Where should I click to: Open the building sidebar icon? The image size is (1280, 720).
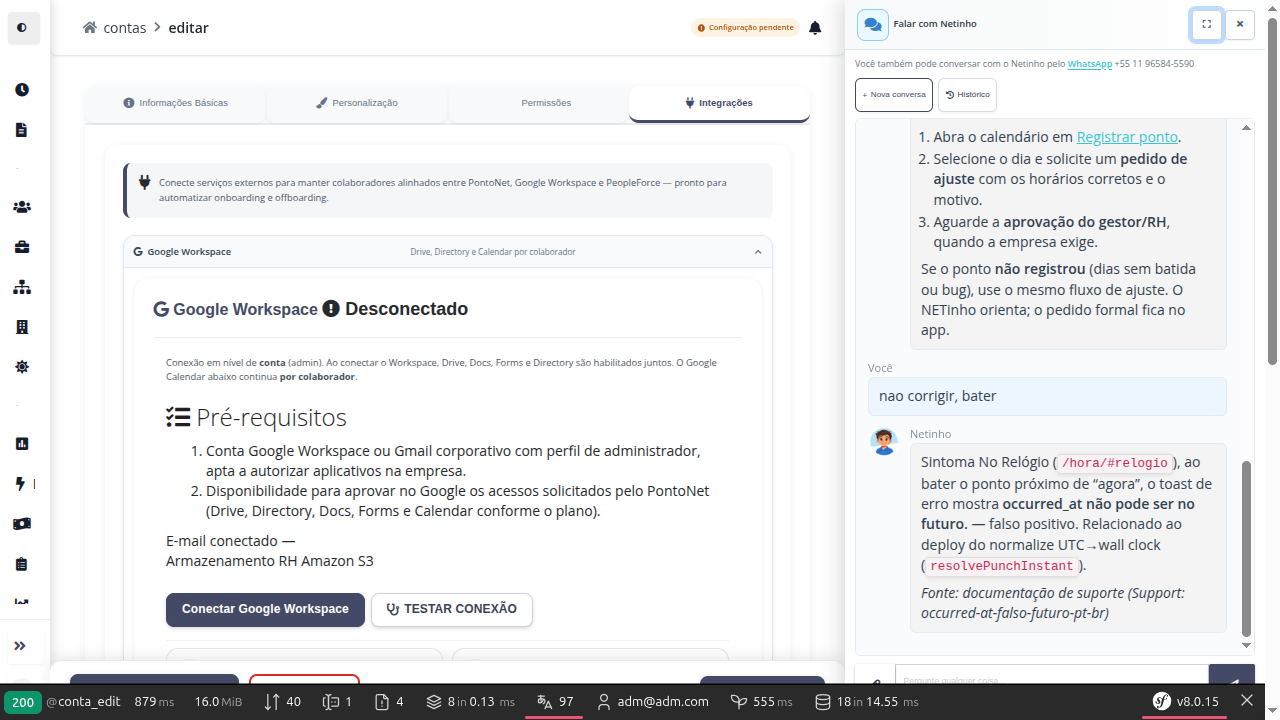click(22, 327)
